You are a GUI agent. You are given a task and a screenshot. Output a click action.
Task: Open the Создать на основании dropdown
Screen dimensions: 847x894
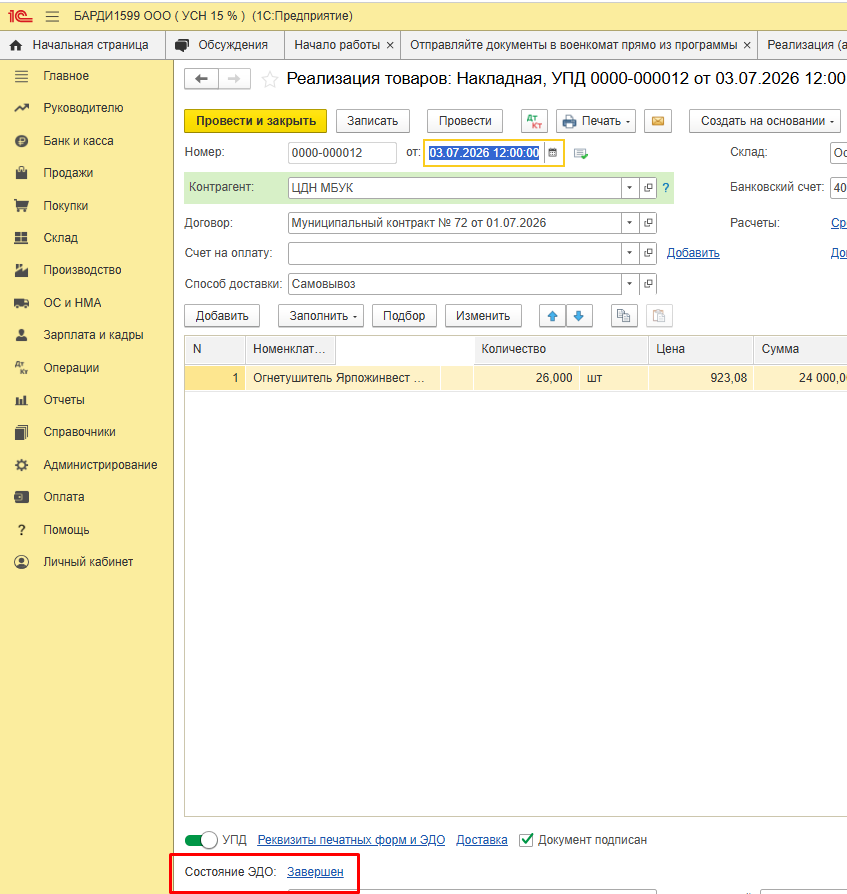click(765, 121)
